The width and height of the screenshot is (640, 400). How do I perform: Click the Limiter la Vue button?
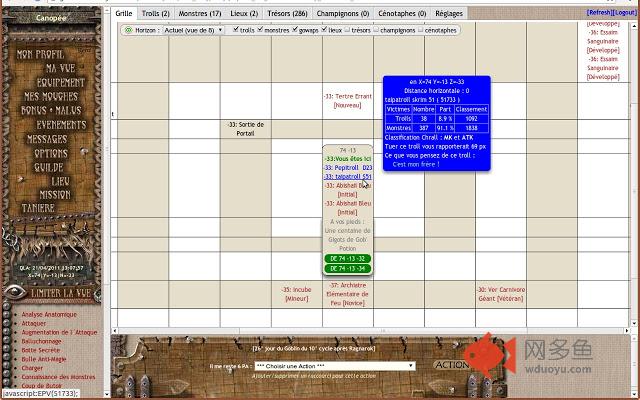[61, 293]
